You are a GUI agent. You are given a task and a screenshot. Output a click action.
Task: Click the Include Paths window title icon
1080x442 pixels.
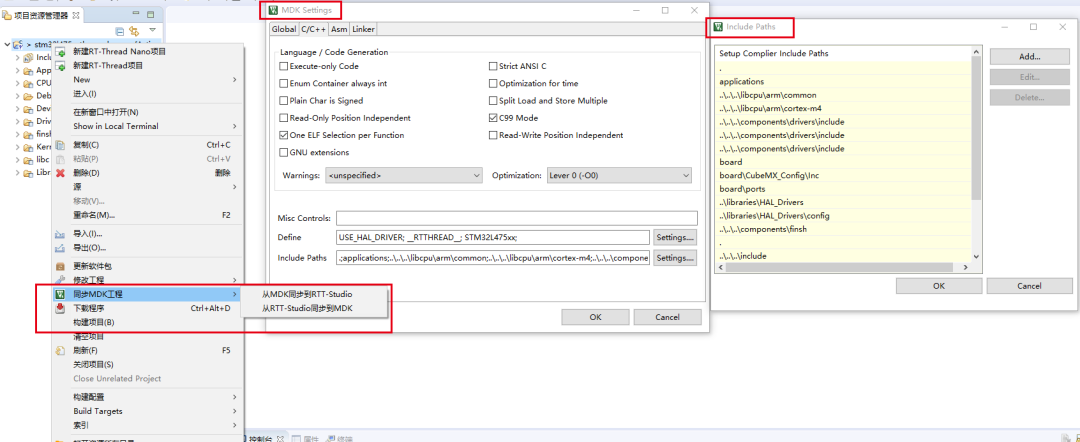pyautogui.click(x=718, y=27)
